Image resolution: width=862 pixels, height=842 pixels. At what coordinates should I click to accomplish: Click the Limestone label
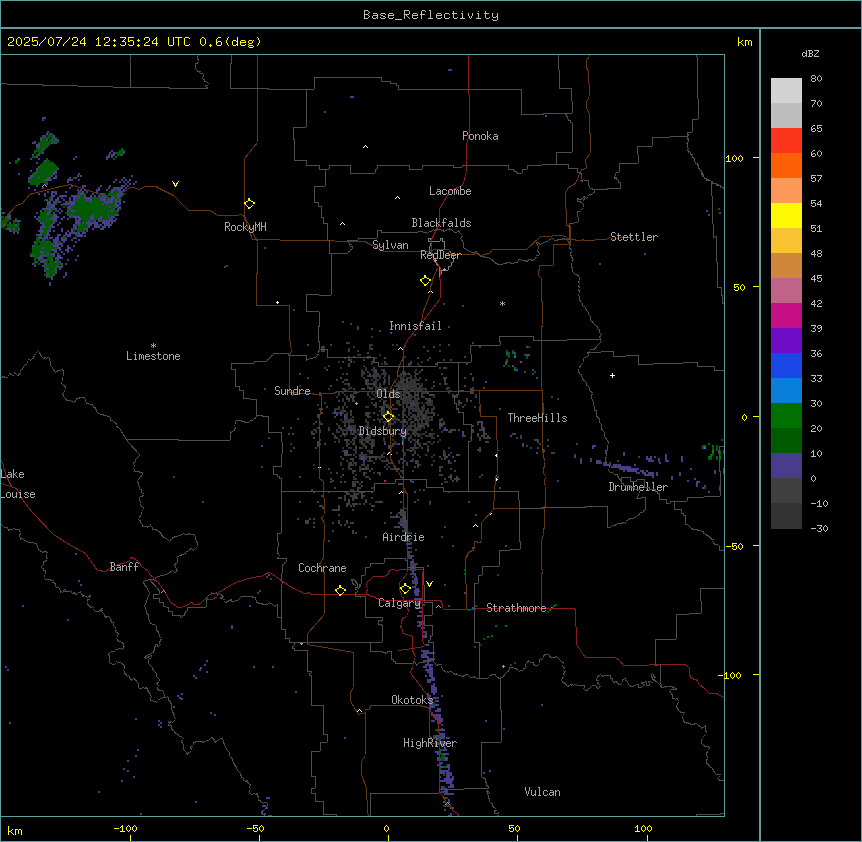(153, 356)
